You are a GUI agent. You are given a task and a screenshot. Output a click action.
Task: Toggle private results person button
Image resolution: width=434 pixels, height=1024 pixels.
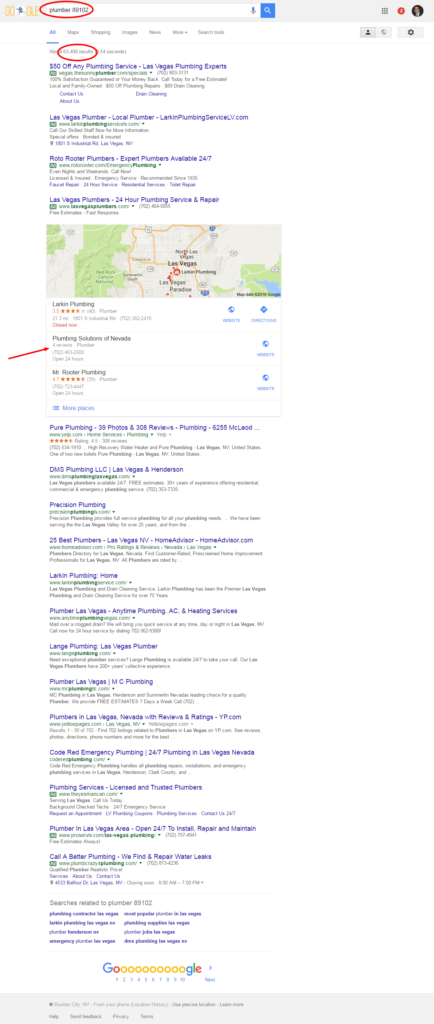[x=368, y=32]
